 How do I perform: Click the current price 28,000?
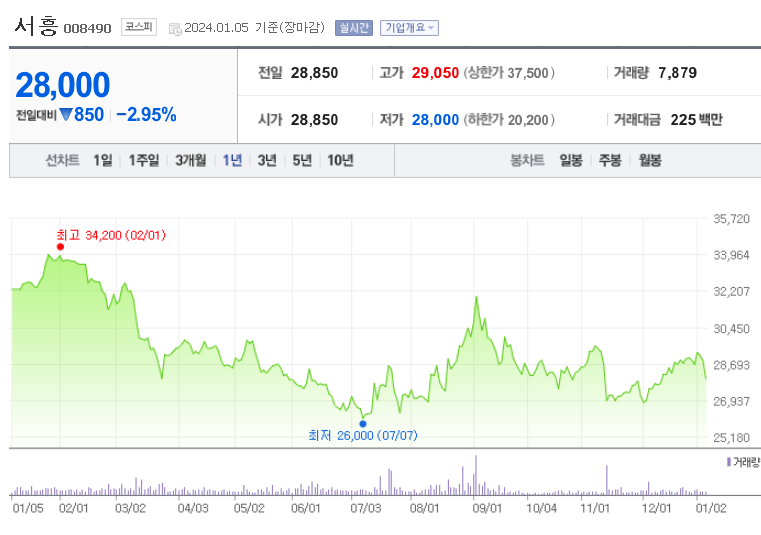63,85
